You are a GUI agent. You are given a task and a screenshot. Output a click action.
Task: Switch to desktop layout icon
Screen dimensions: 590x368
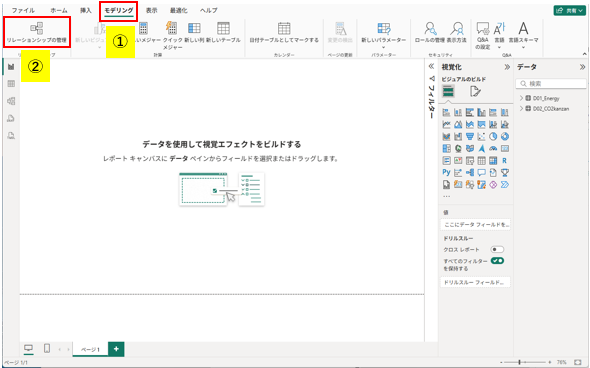click(x=29, y=348)
